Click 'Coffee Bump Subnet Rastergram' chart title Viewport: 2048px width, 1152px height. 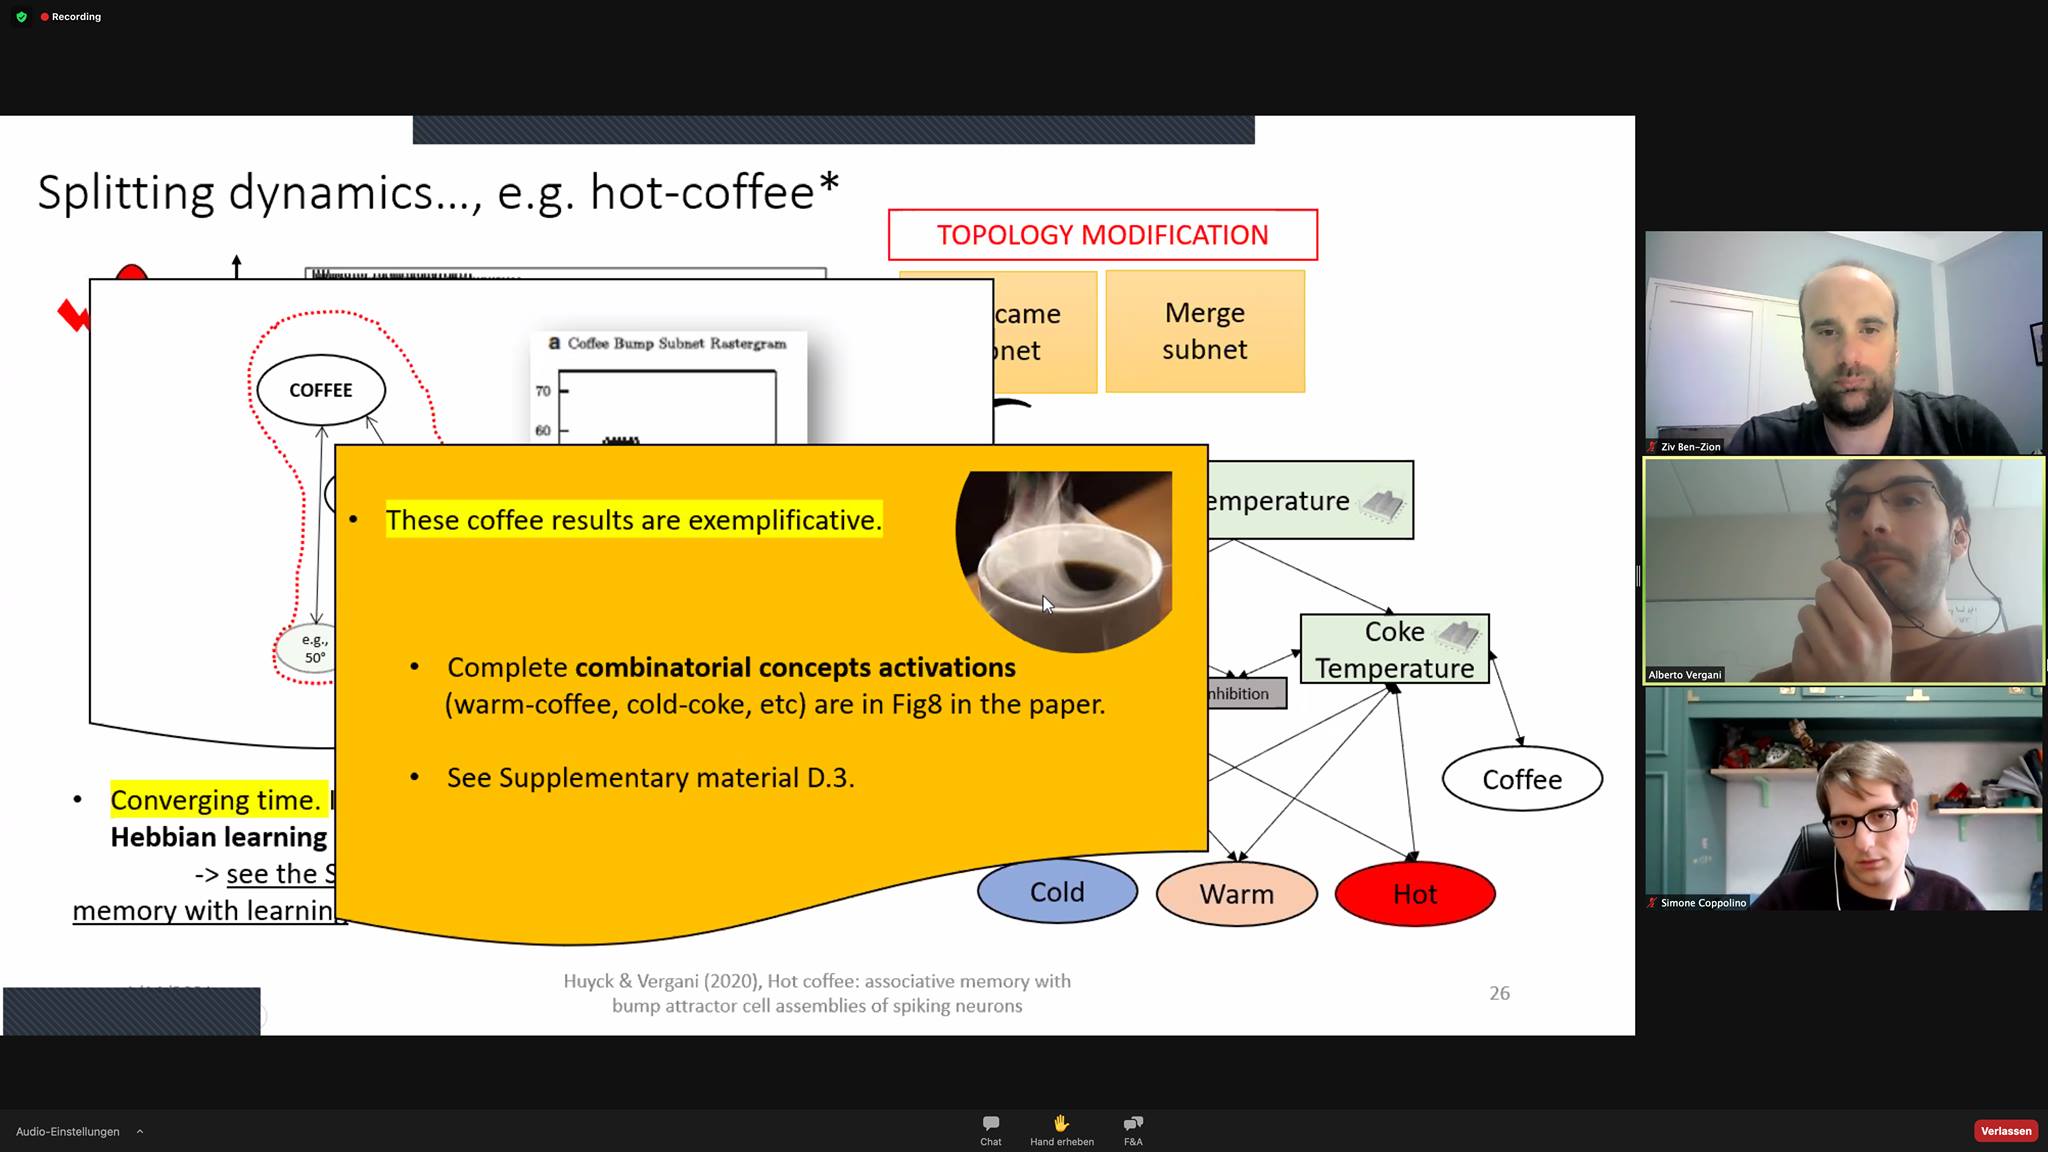point(677,343)
